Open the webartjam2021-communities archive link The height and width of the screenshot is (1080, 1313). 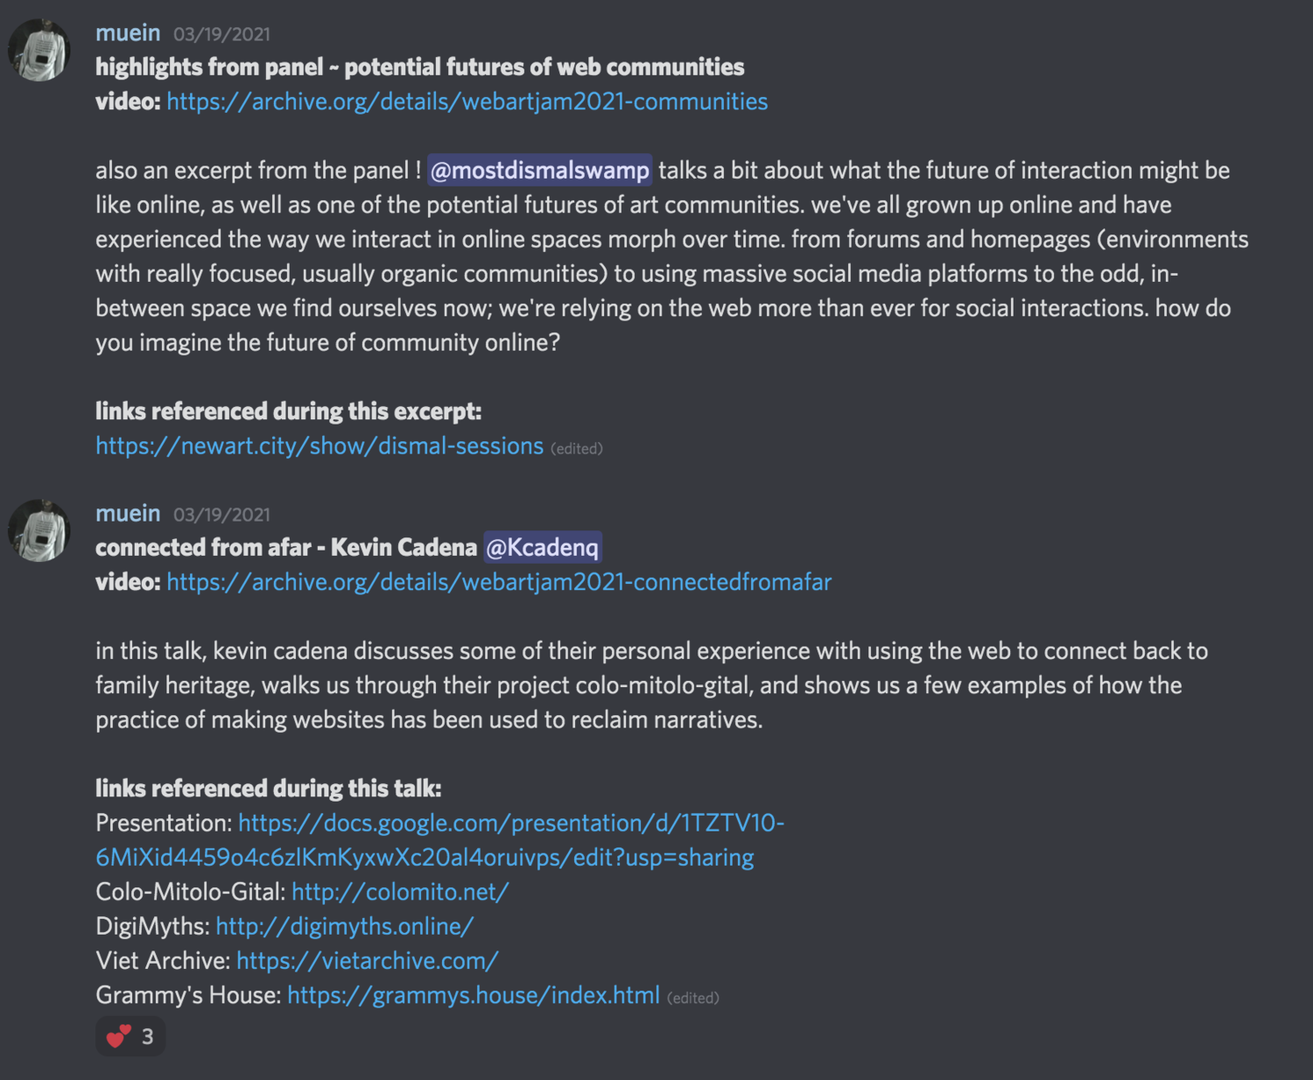coord(467,102)
